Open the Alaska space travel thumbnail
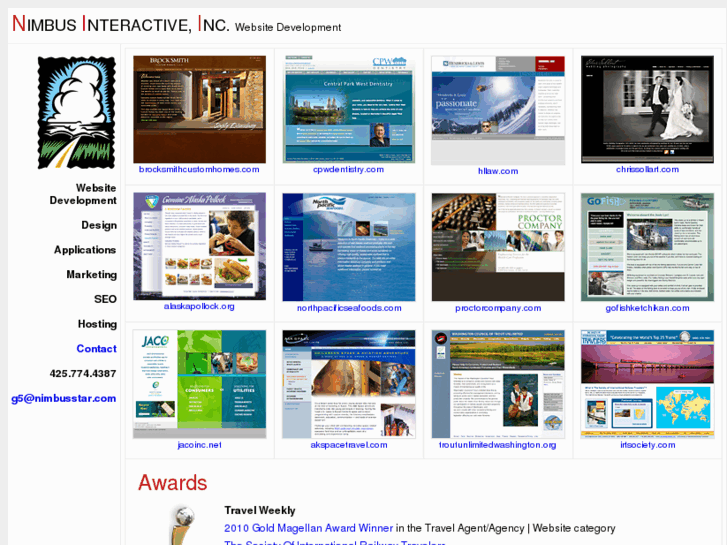The image size is (727, 545). [349, 384]
